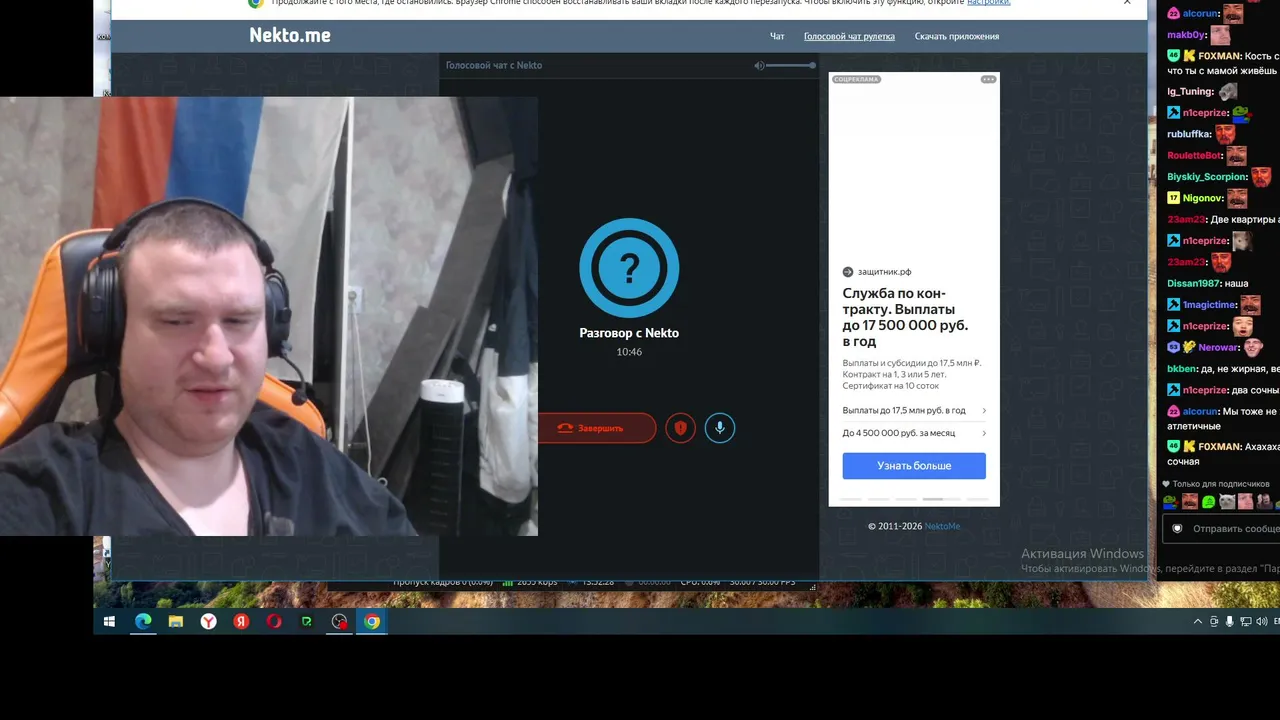Click the username Biyskiy_Scorpion in chat

[1207, 177]
